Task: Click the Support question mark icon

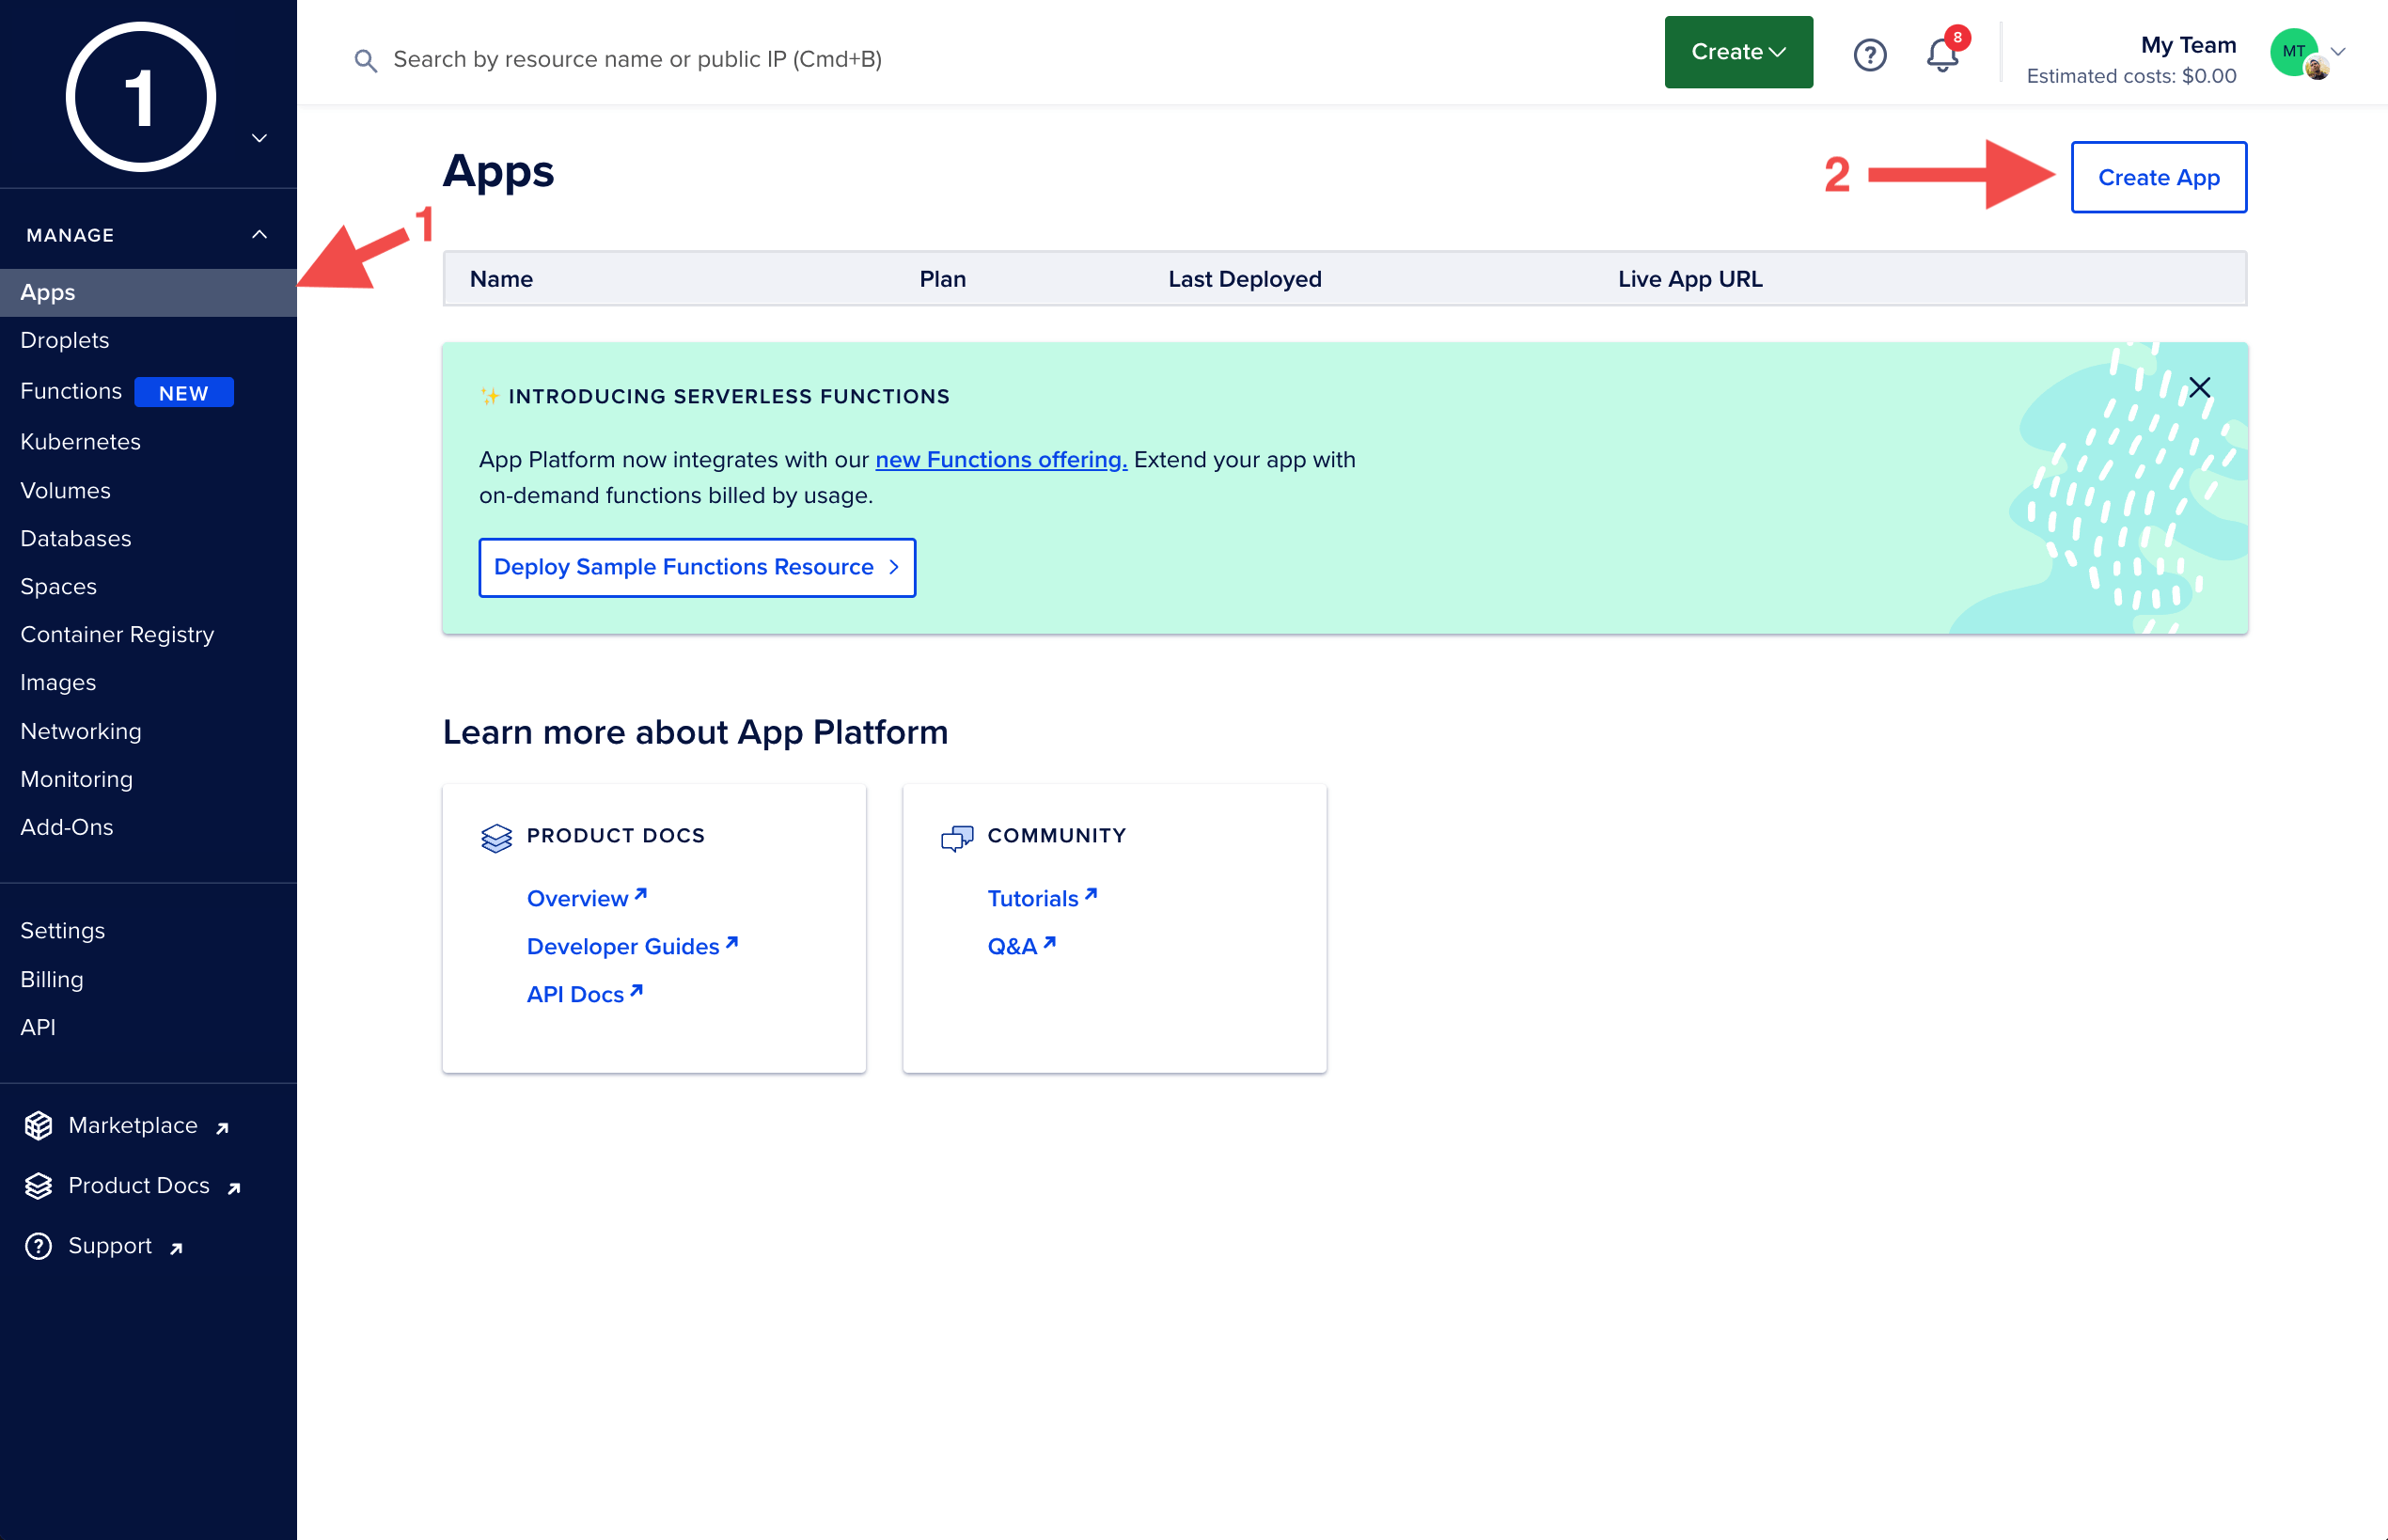Action: pos(38,1245)
